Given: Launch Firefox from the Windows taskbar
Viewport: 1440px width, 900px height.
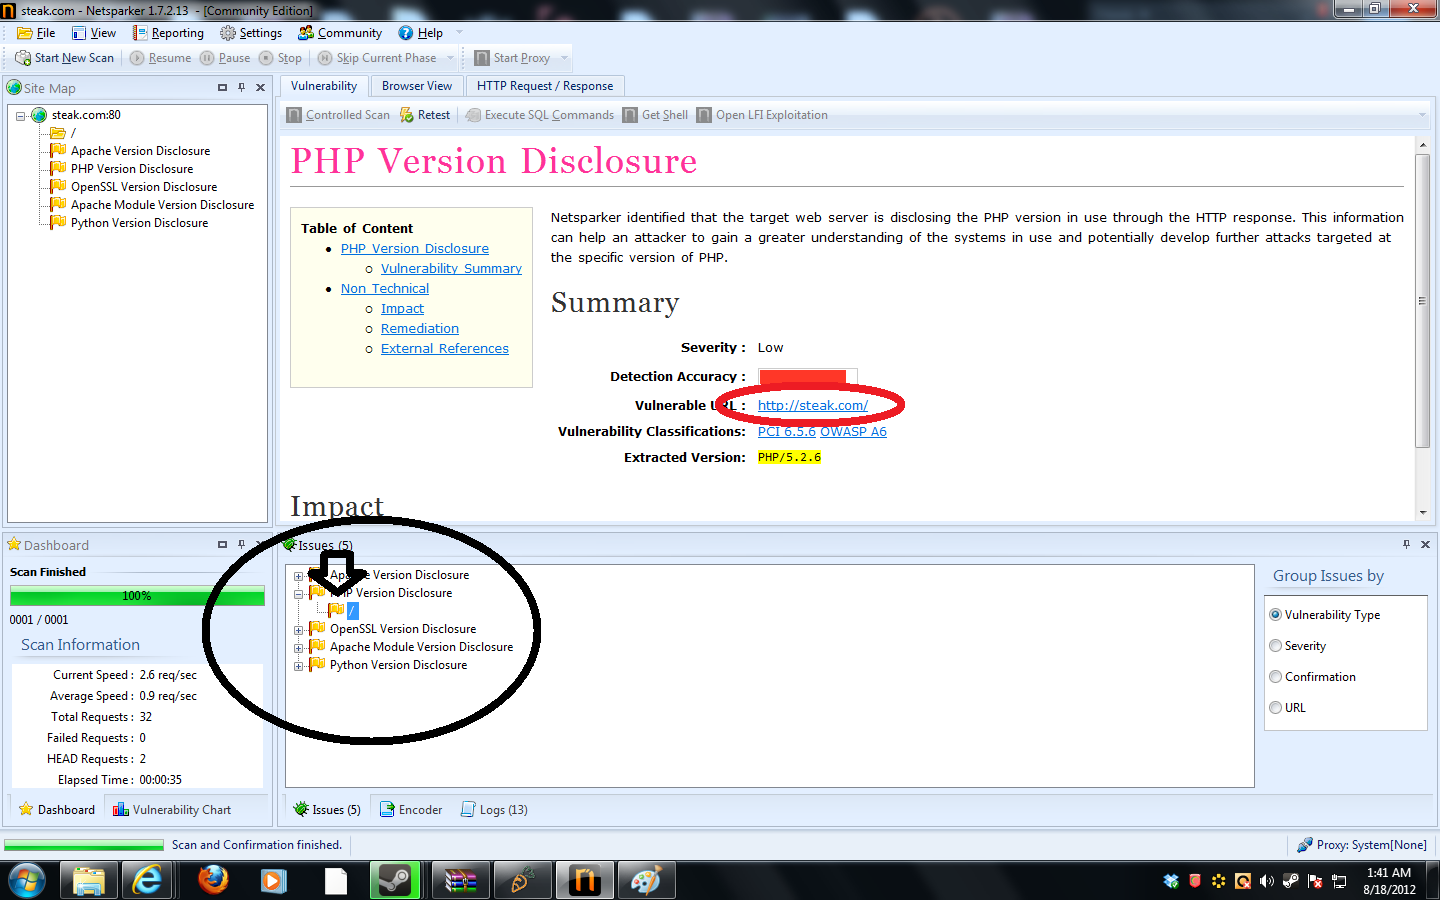Looking at the screenshot, I should [x=213, y=880].
